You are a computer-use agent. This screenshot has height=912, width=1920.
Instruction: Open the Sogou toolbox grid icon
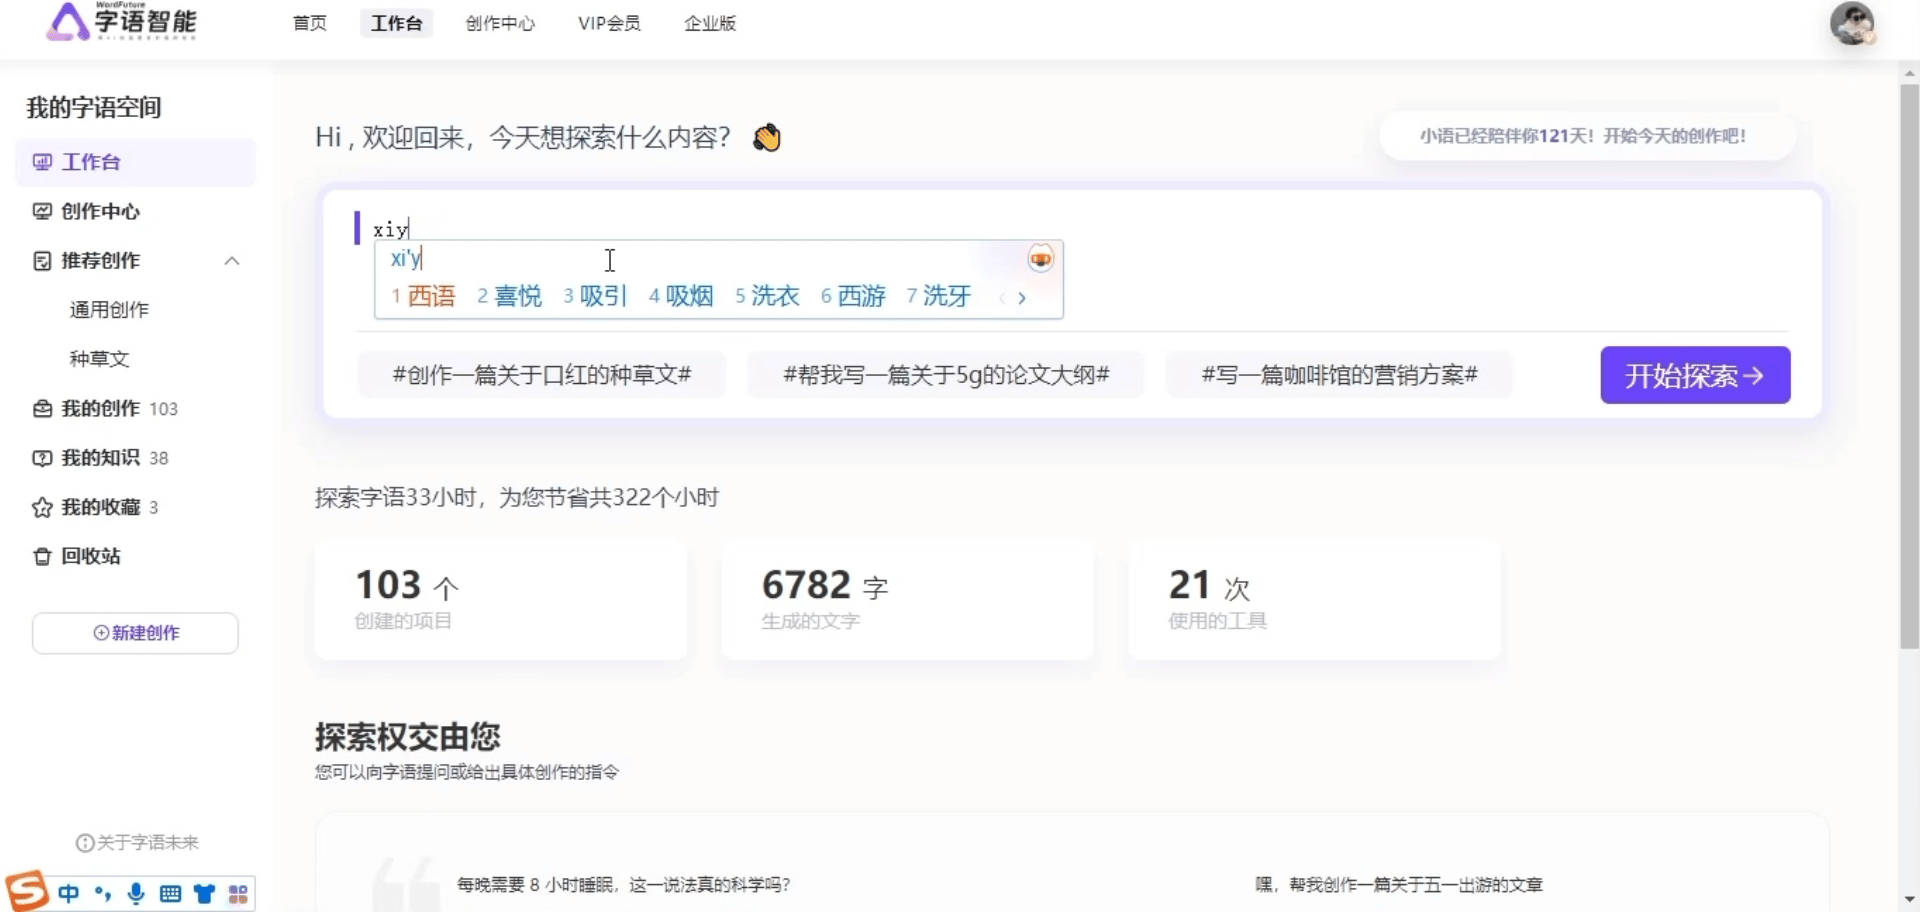[x=238, y=893]
